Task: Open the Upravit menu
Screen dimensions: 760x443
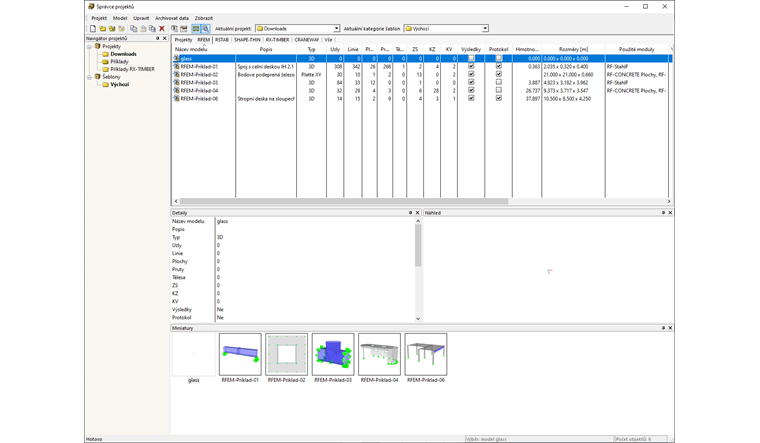Action: tap(141, 18)
